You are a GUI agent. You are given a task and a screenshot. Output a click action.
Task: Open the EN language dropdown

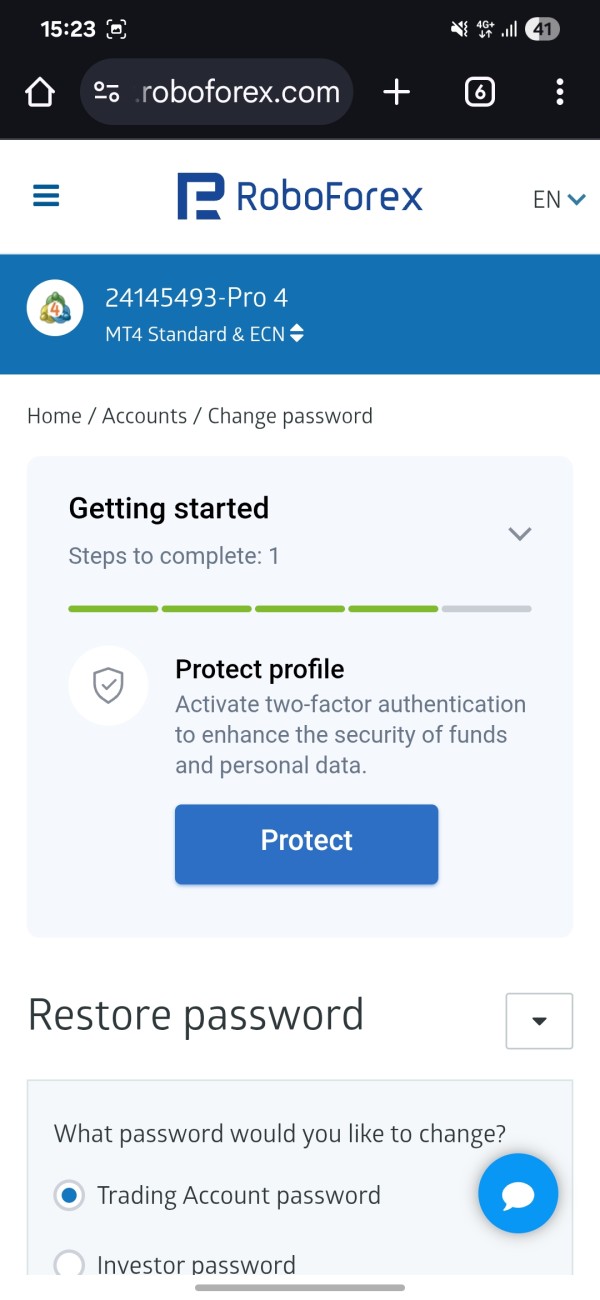point(558,199)
